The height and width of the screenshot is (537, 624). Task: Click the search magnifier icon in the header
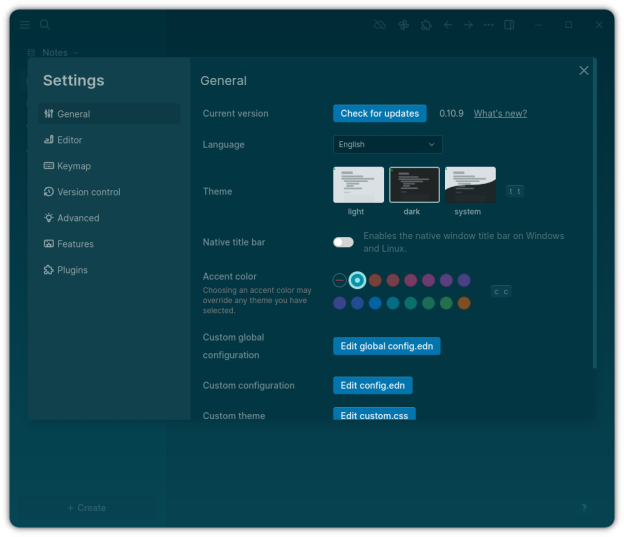click(45, 25)
